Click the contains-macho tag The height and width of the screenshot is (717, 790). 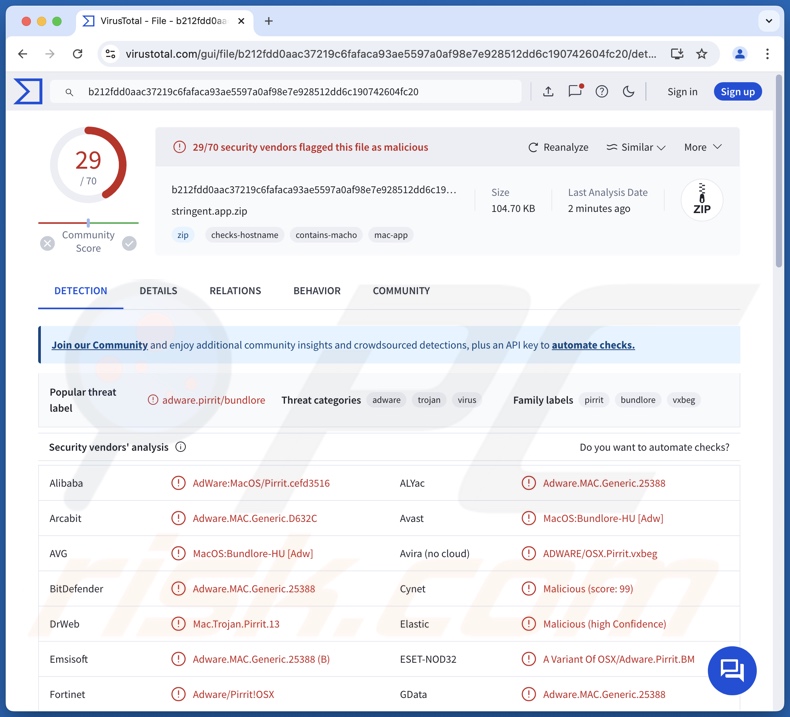pos(326,235)
